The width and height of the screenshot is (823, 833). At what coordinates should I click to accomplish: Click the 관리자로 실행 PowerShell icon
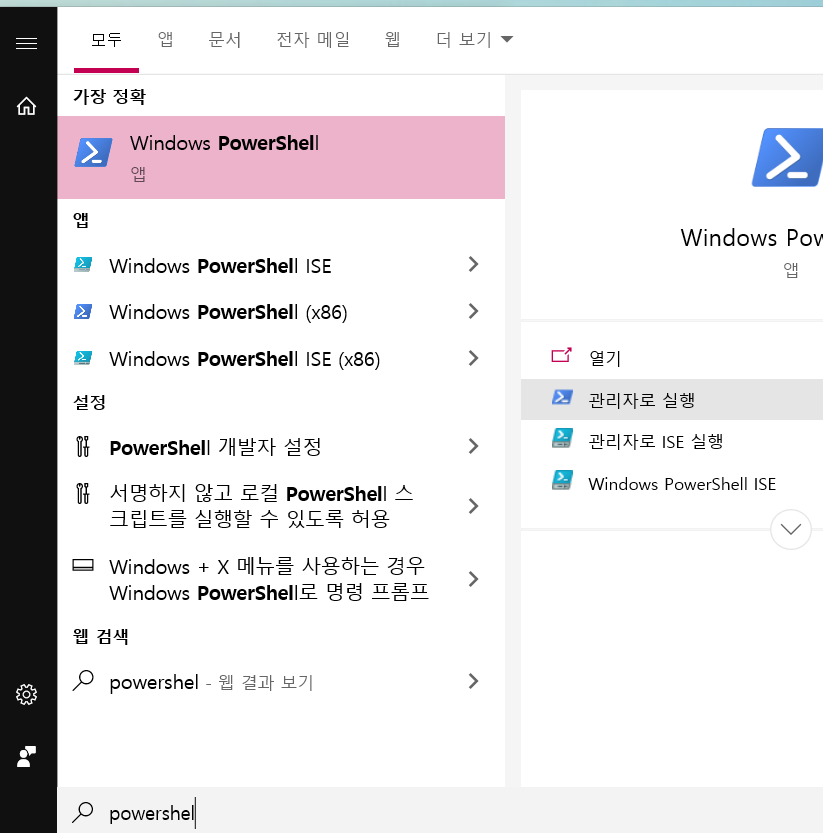[x=562, y=397]
